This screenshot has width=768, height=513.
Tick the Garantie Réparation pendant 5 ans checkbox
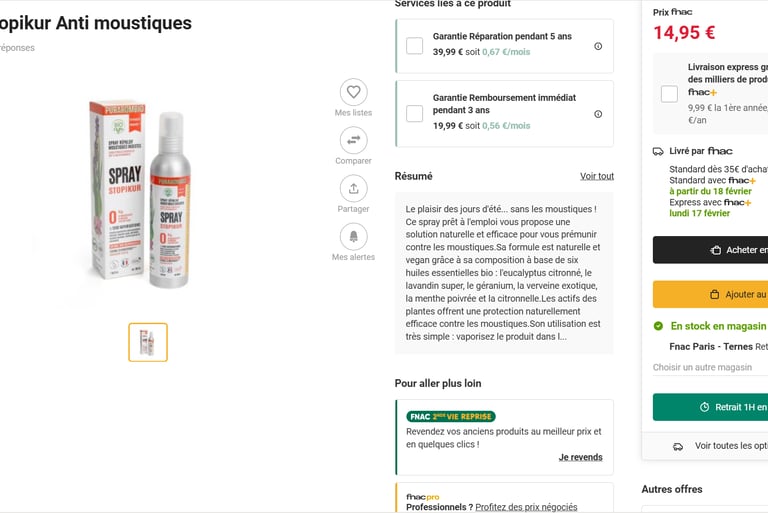tap(414, 46)
